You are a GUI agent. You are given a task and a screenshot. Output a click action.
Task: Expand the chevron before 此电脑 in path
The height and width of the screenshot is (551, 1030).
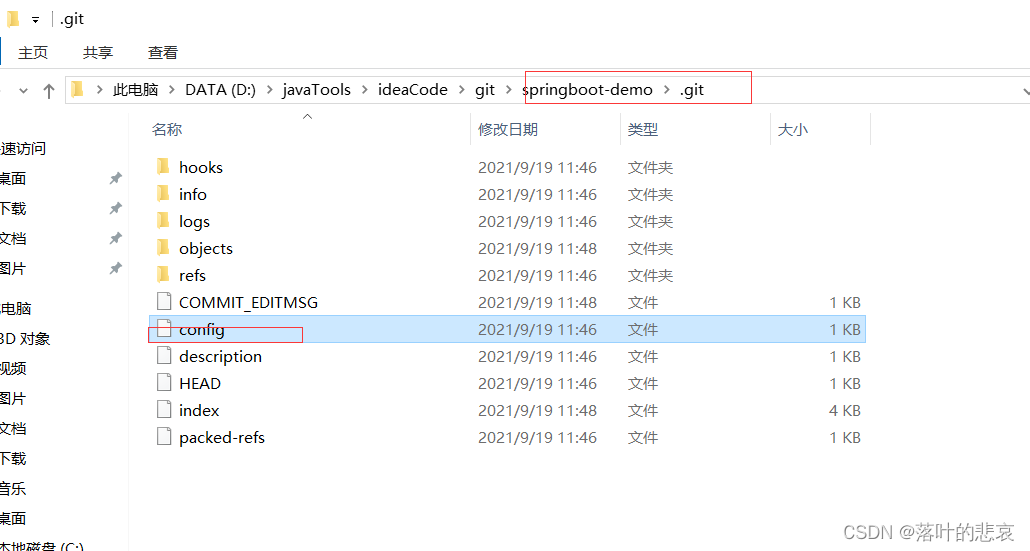(99, 89)
